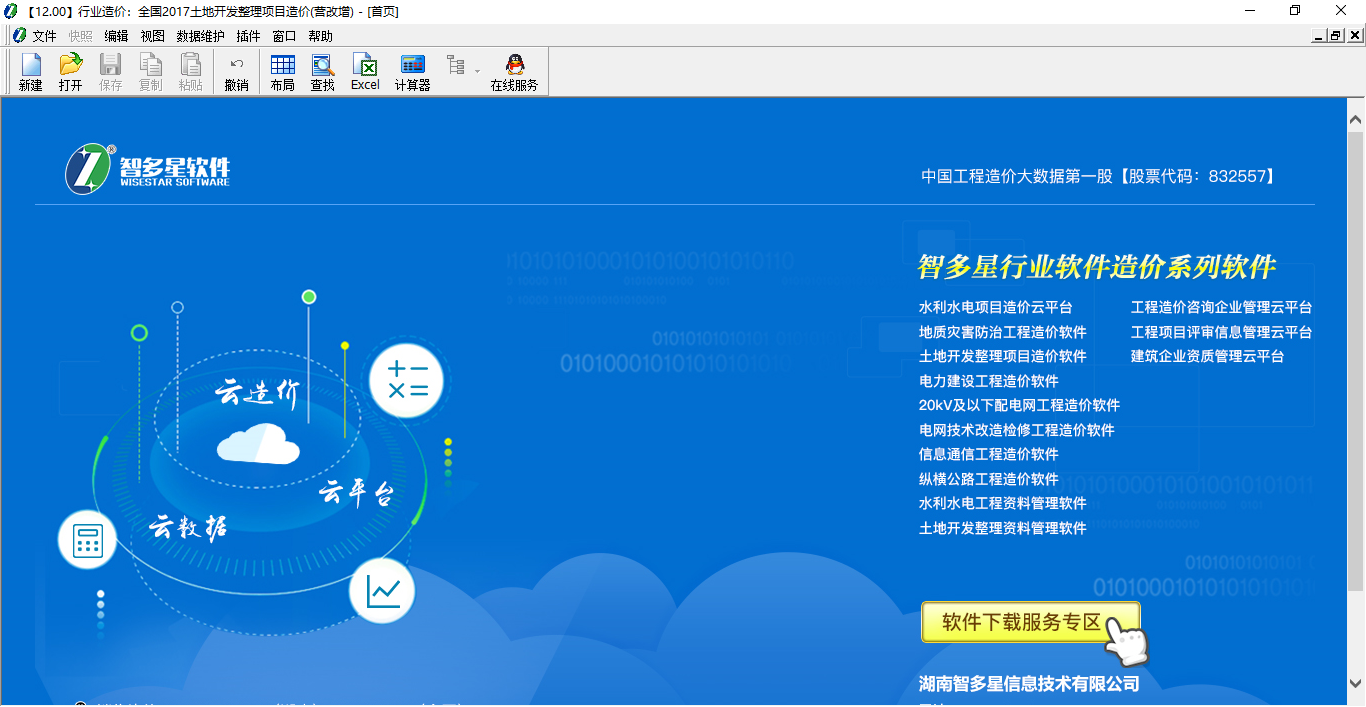1366x707 pixels.
Task: Launch the 查找 (Find) tool
Action: (x=322, y=72)
